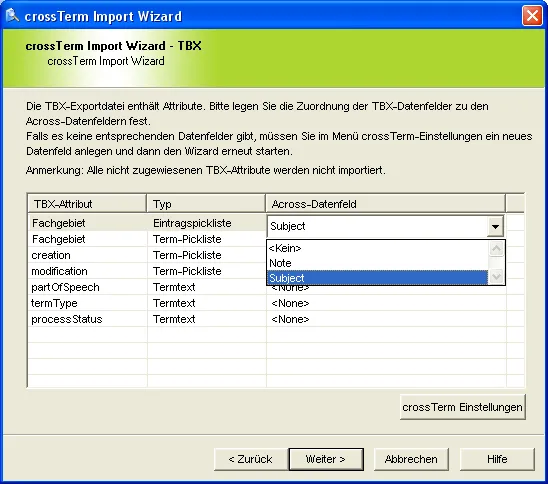The image size is (548, 484).
Task: Go back with the Zurück button
Action: coord(250,459)
